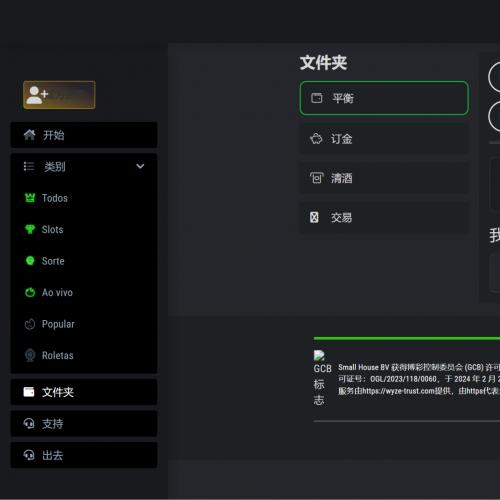Toggle the 类别 category list

(84, 166)
